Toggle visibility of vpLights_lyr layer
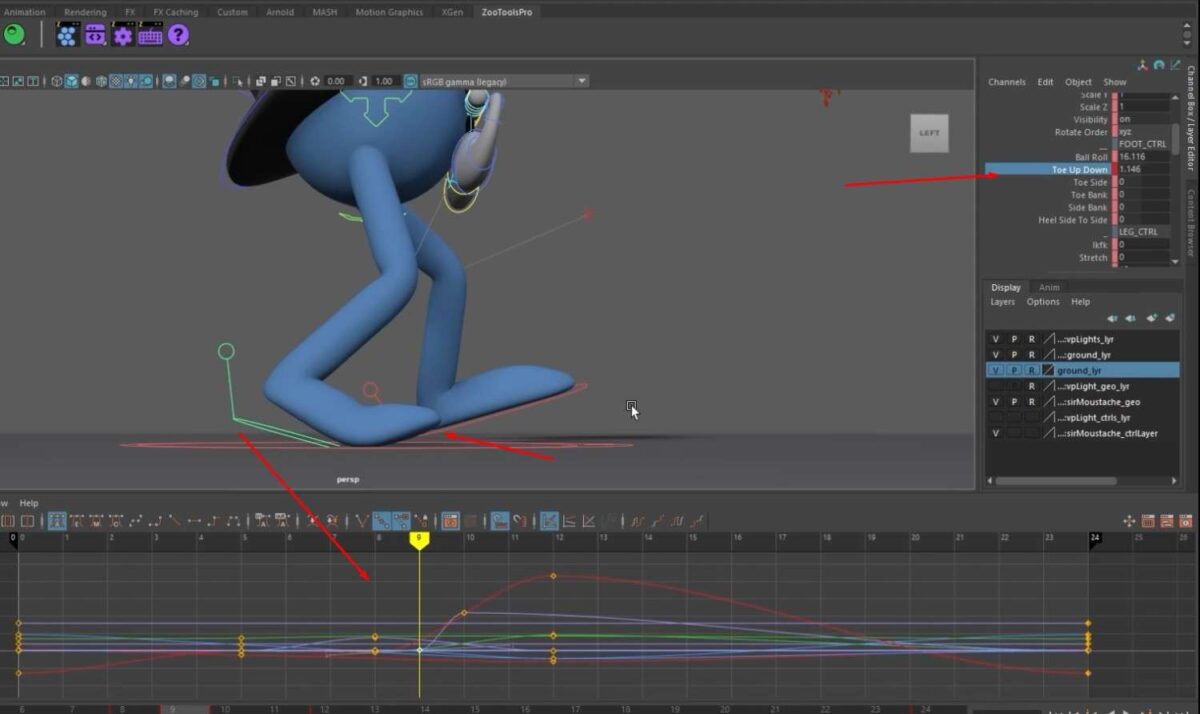This screenshot has height=714, width=1200. 995,338
